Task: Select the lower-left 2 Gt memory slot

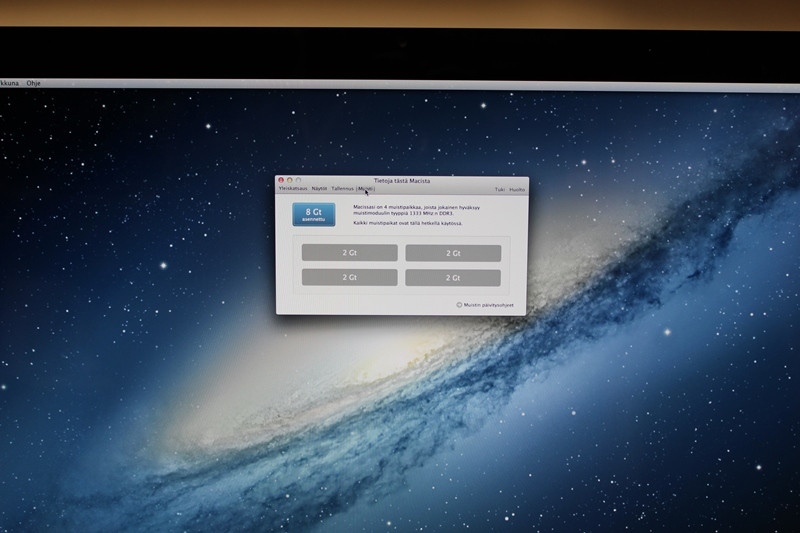Action: (x=349, y=277)
